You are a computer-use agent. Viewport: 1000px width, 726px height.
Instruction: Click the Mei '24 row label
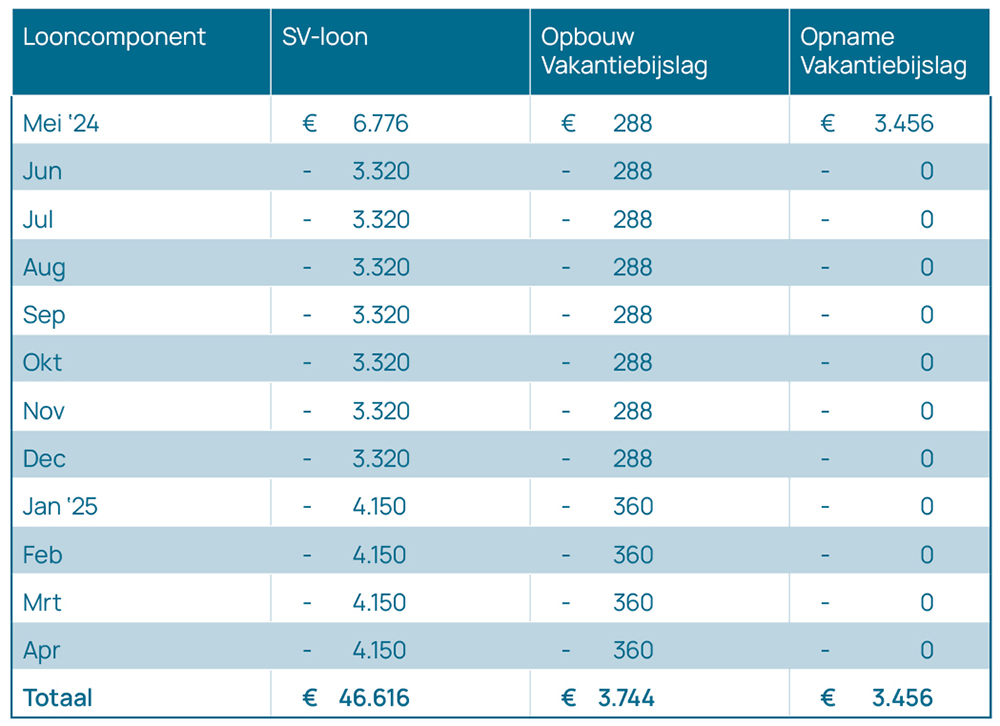coord(61,124)
